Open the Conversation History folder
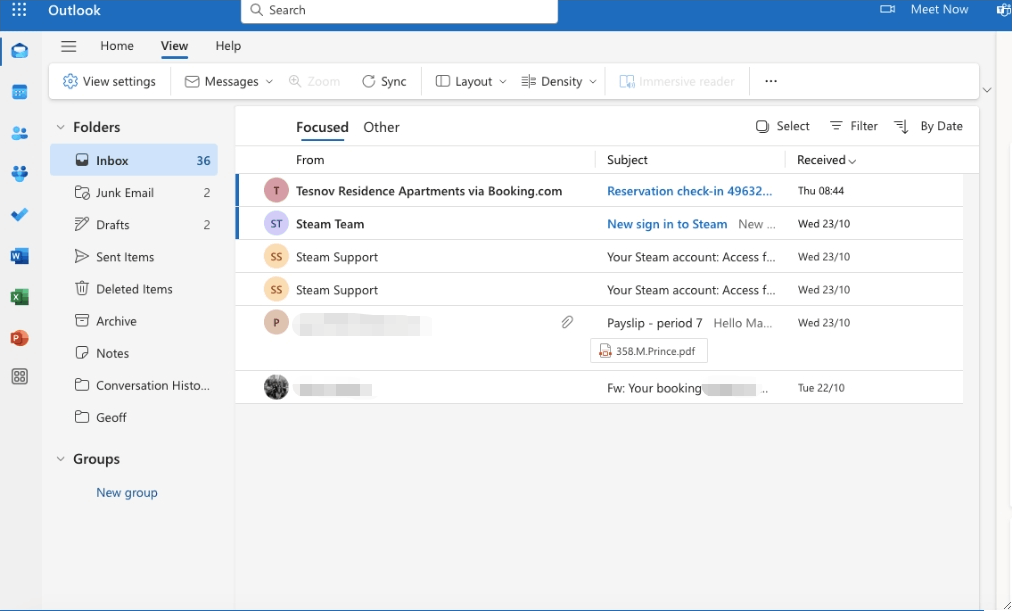This screenshot has height=611, width=1012. tap(134, 385)
